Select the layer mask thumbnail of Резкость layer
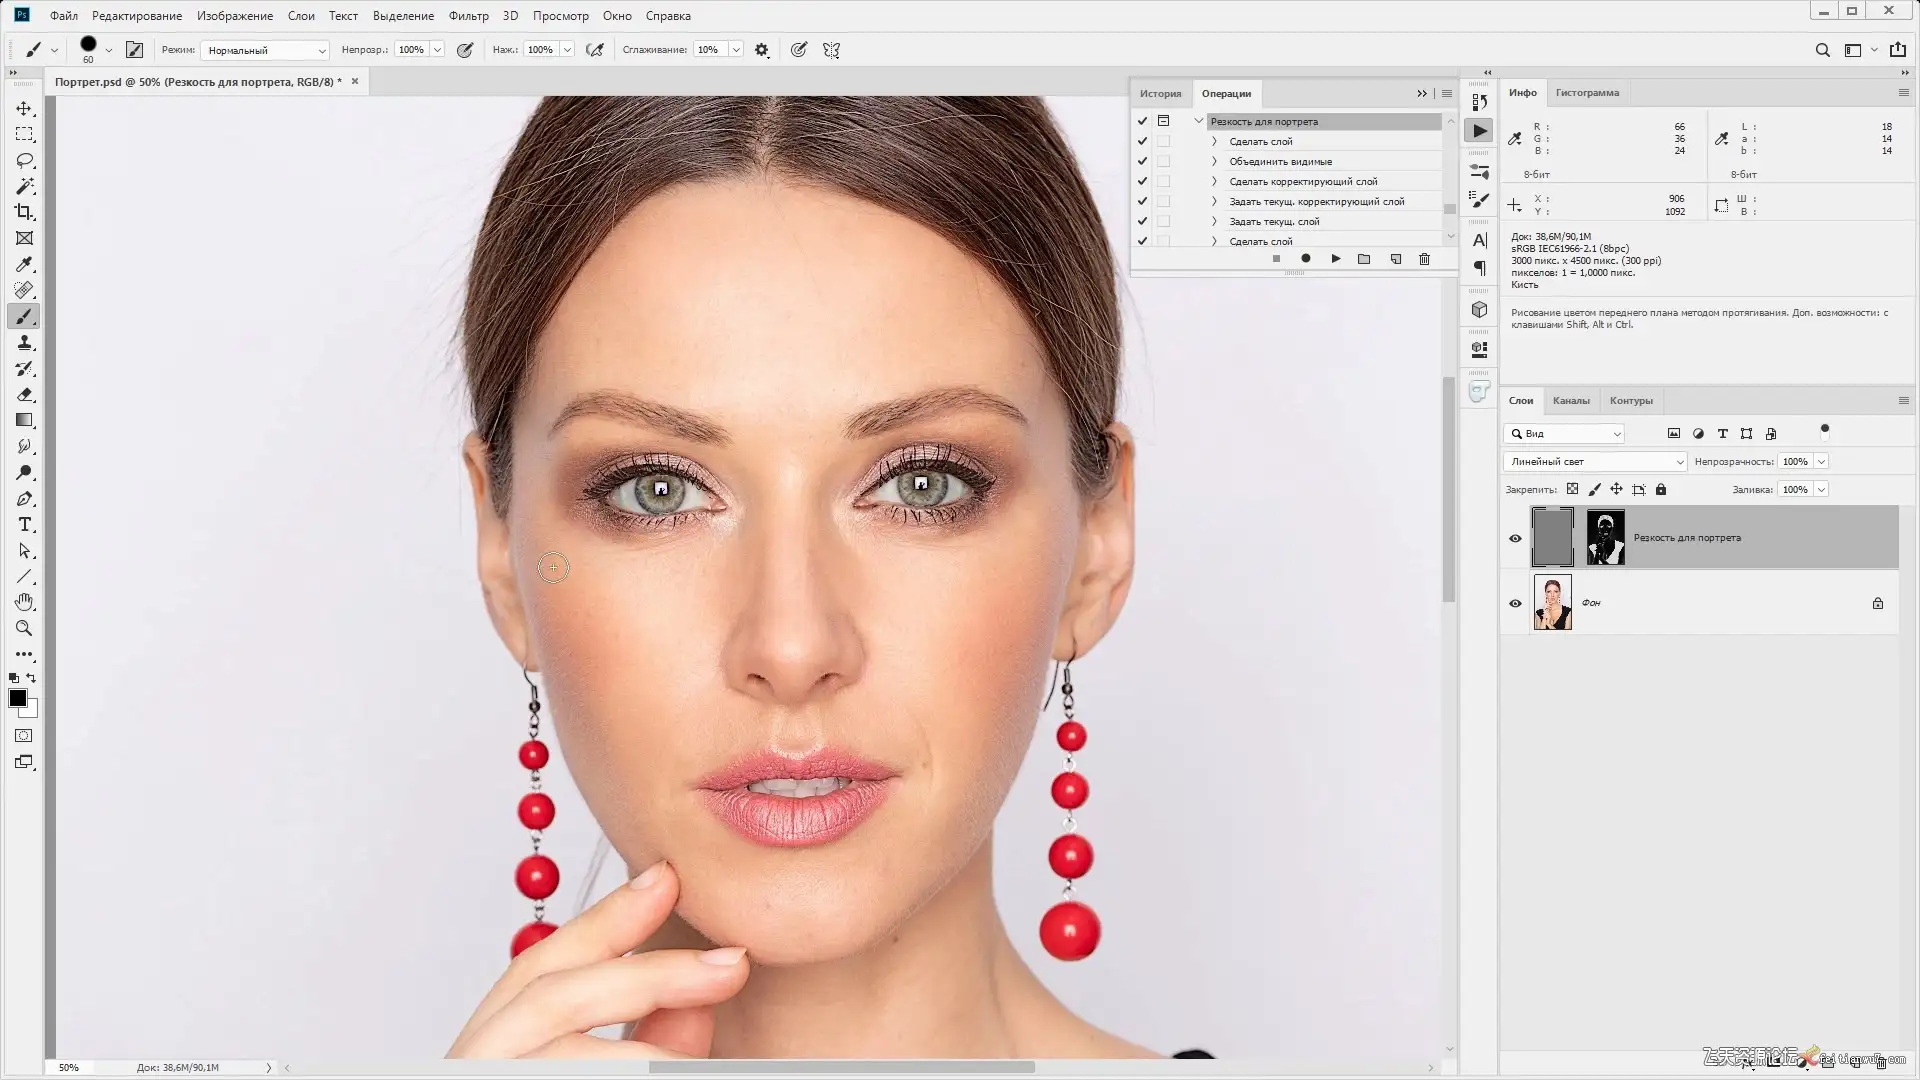1920x1080 pixels. [x=1605, y=538]
